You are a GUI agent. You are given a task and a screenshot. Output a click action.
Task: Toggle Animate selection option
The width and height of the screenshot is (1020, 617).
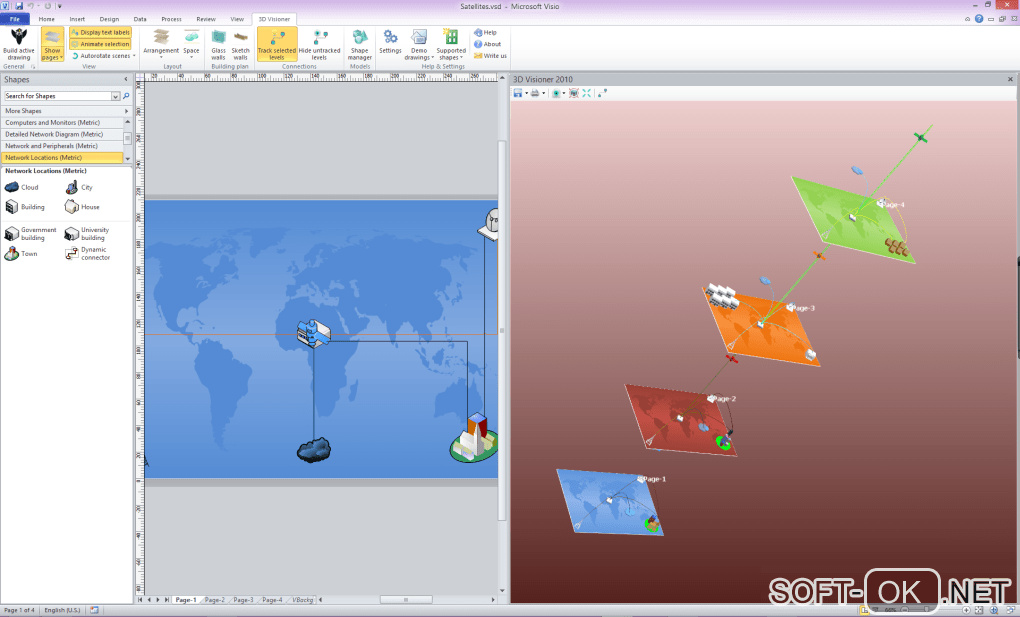100,44
